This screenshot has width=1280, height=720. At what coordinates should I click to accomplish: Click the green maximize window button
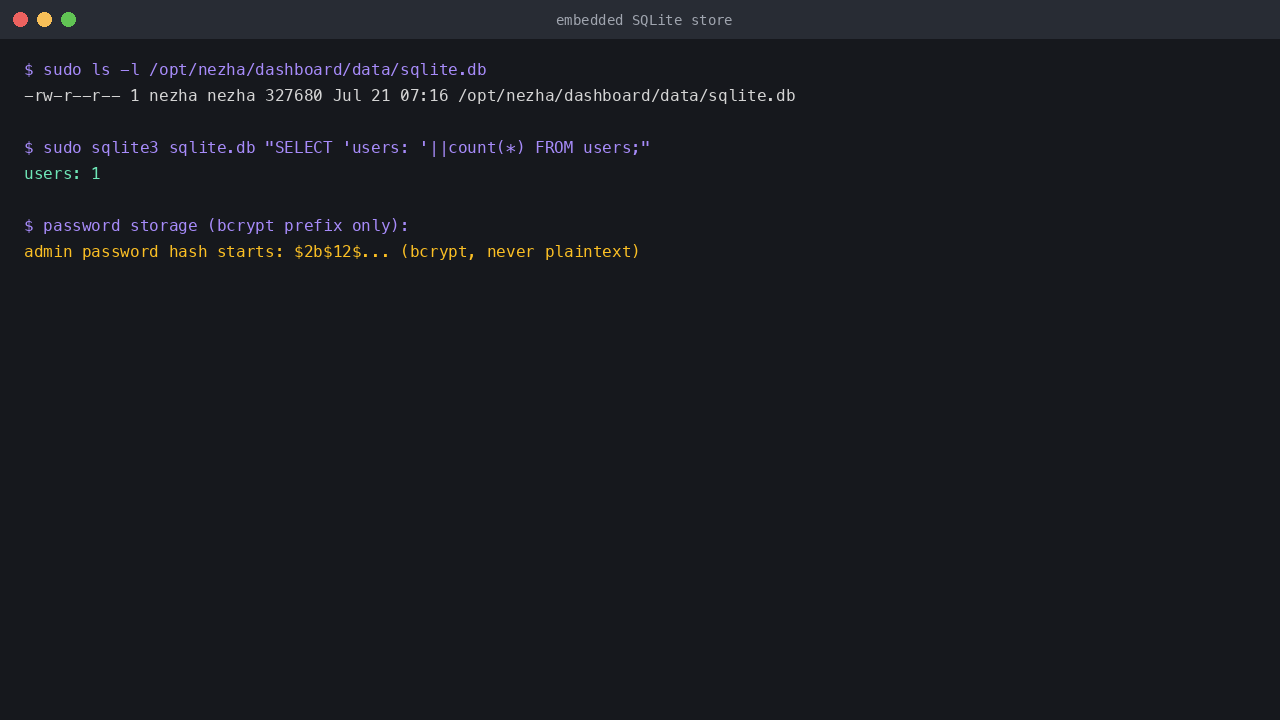(x=68, y=19)
